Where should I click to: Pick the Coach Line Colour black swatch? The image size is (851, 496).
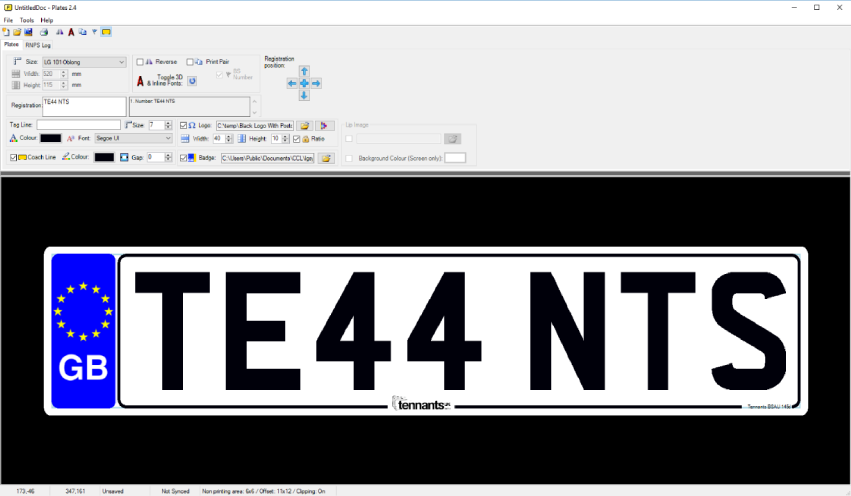point(104,157)
